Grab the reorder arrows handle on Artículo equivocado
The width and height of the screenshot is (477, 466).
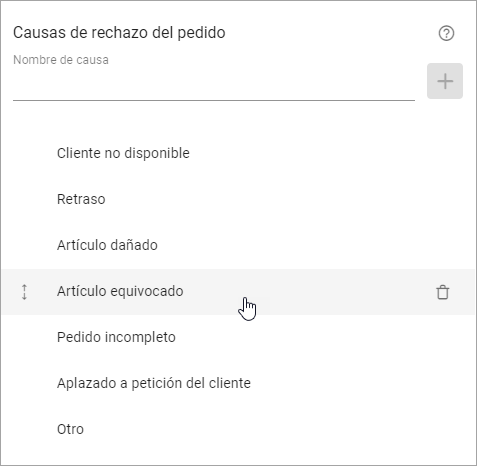click(24, 292)
